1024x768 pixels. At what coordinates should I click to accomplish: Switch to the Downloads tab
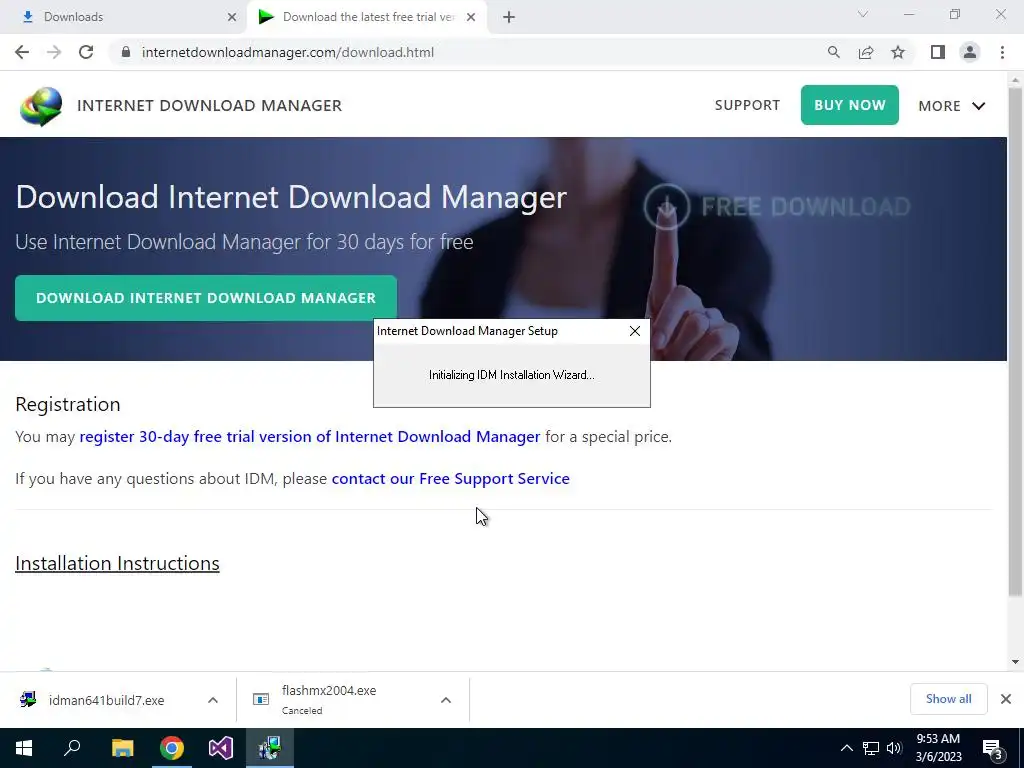(x=124, y=17)
